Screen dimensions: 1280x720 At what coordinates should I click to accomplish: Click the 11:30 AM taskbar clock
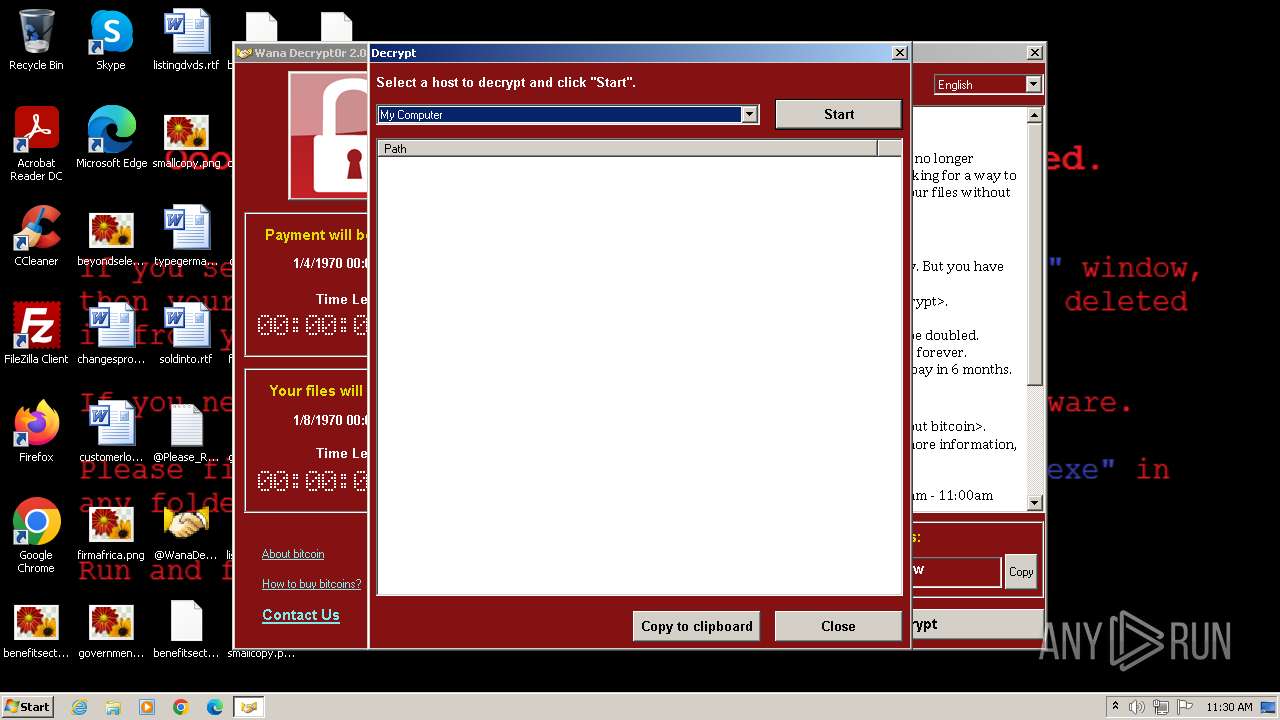1229,707
